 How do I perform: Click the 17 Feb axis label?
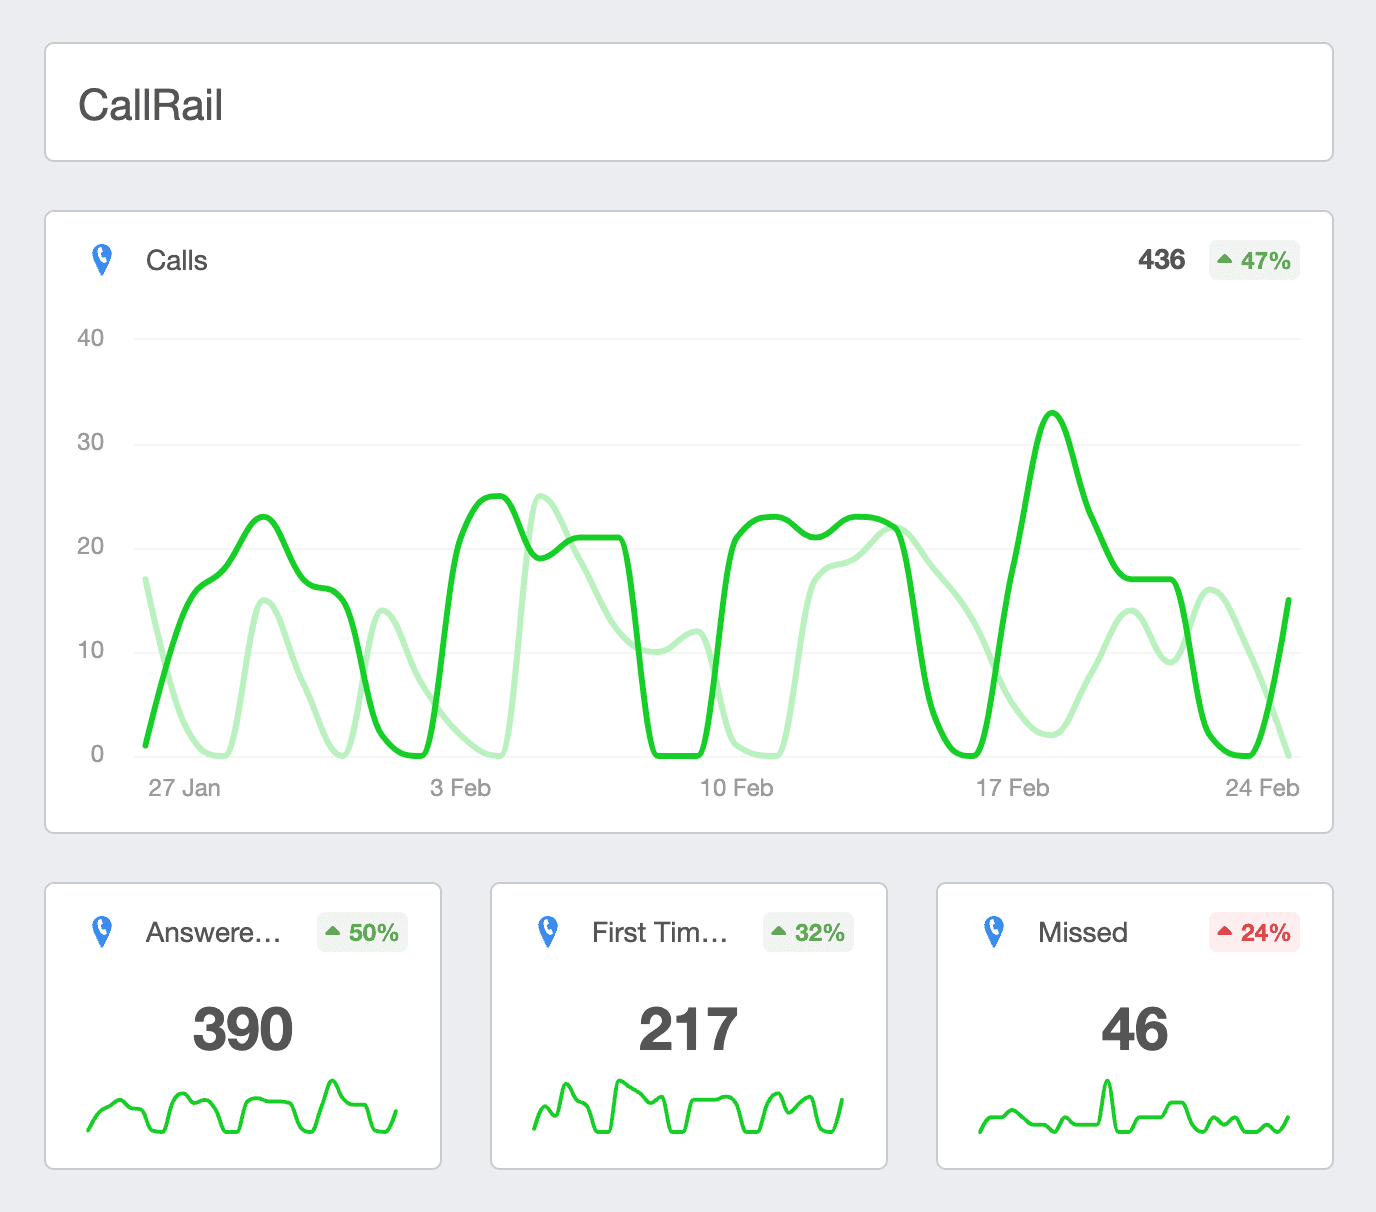[x=1013, y=787]
